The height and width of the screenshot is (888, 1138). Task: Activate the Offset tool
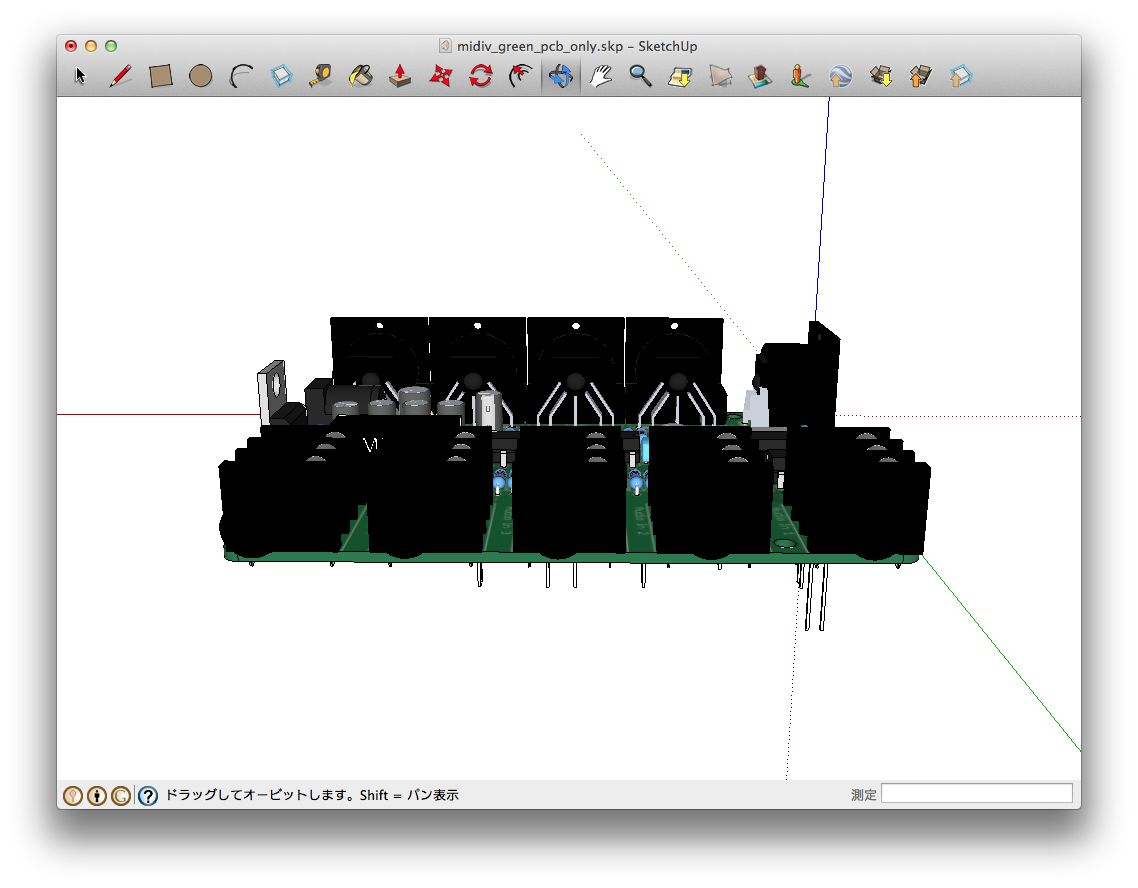pyautogui.click(x=521, y=76)
